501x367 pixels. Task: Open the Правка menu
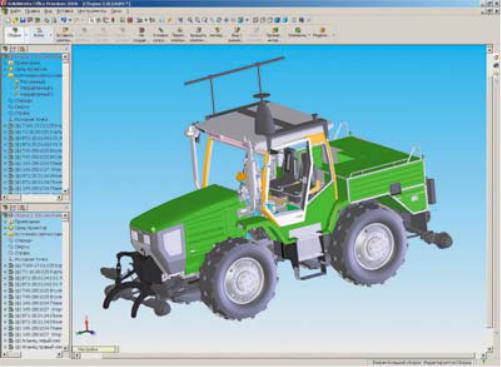click(x=32, y=11)
